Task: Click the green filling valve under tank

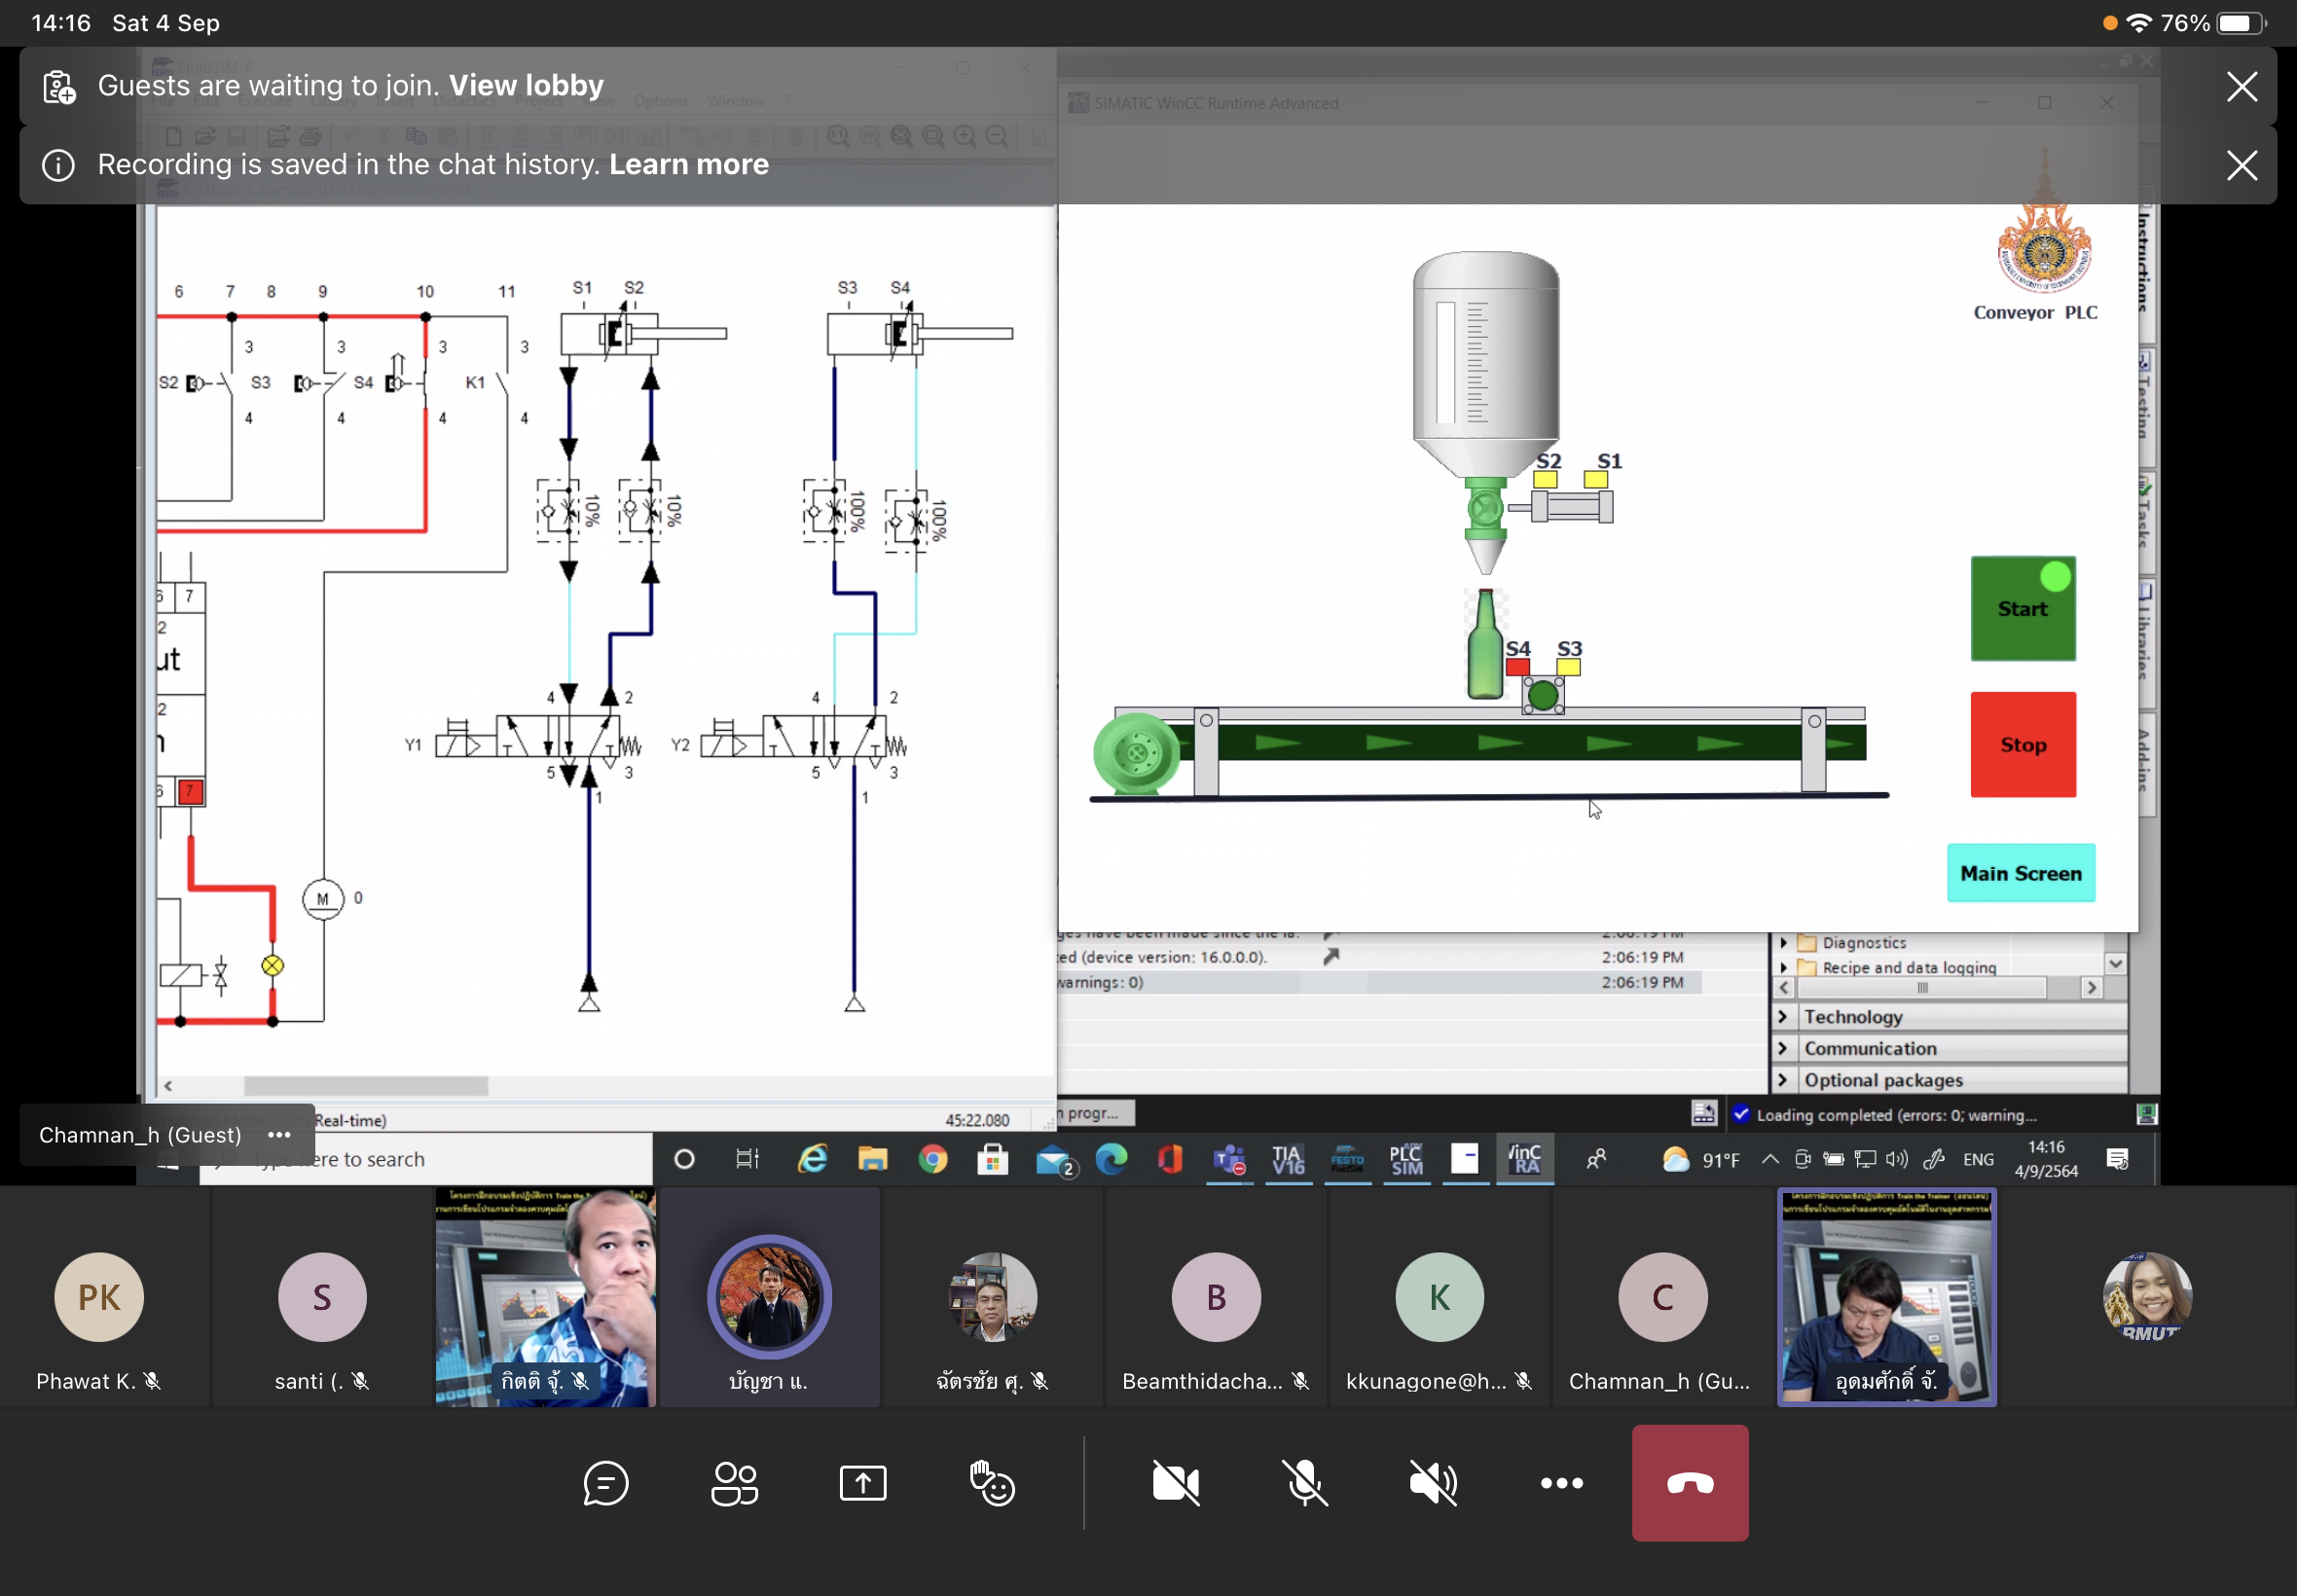Action: tap(1485, 509)
